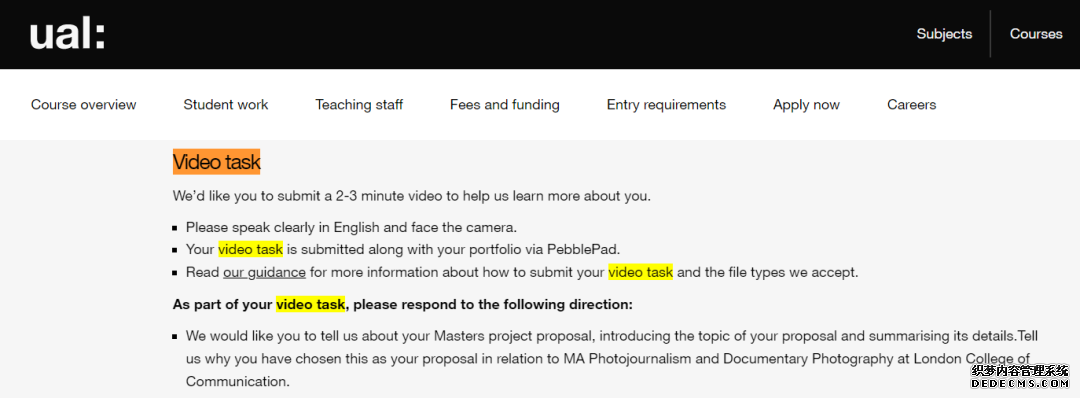Open the Careers tab

pyautogui.click(x=911, y=105)
